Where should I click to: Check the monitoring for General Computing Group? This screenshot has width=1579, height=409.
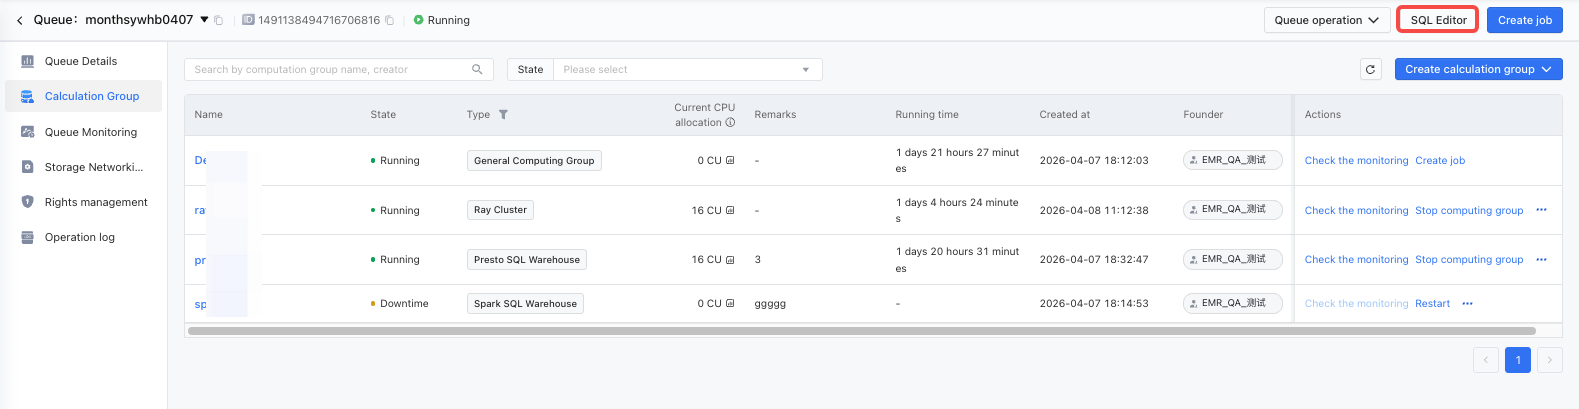[x=1356, y=161]
